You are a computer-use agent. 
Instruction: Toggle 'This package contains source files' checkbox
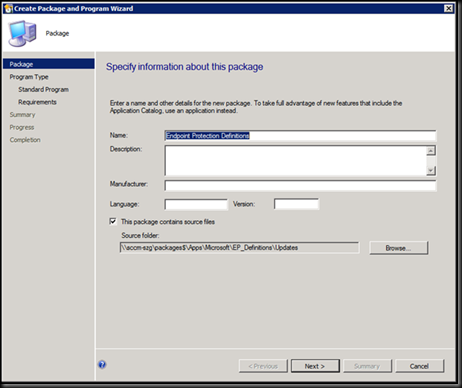coord(113,221)
